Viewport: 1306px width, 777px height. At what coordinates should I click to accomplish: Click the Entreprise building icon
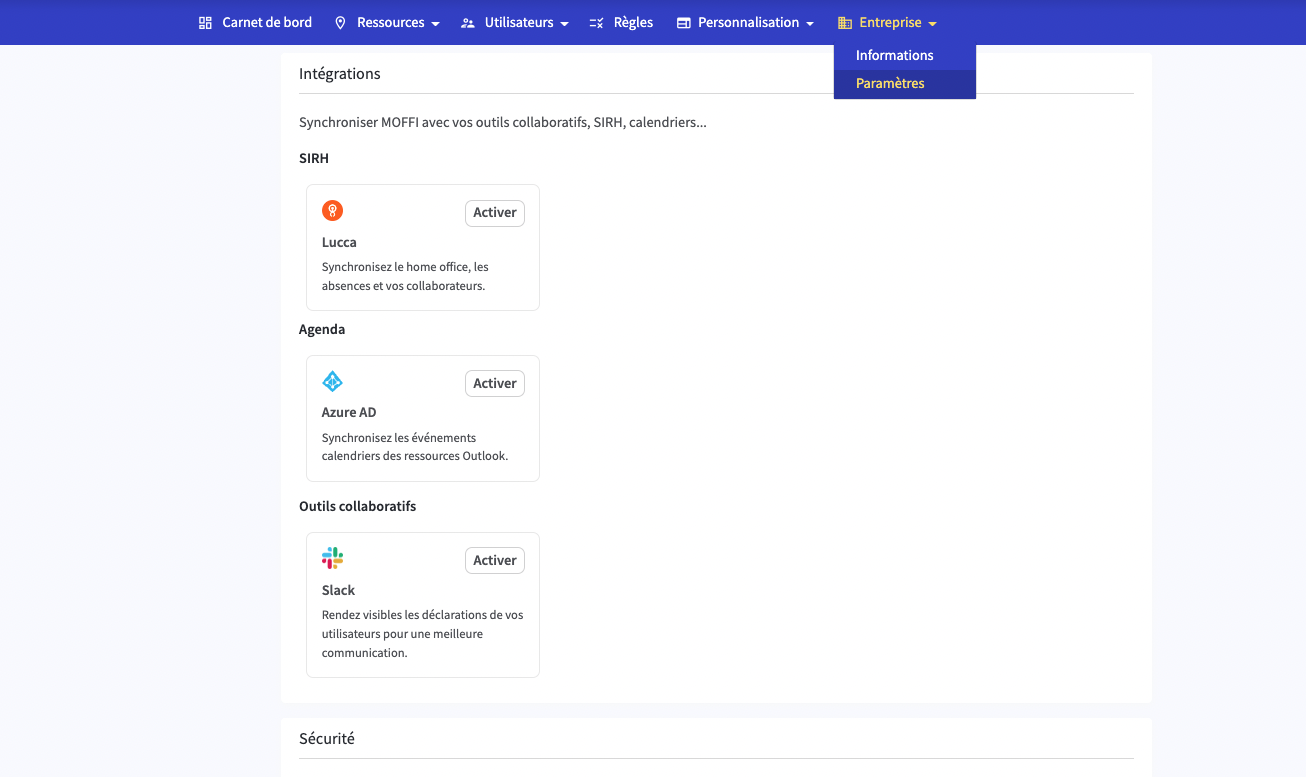point(845,23)
